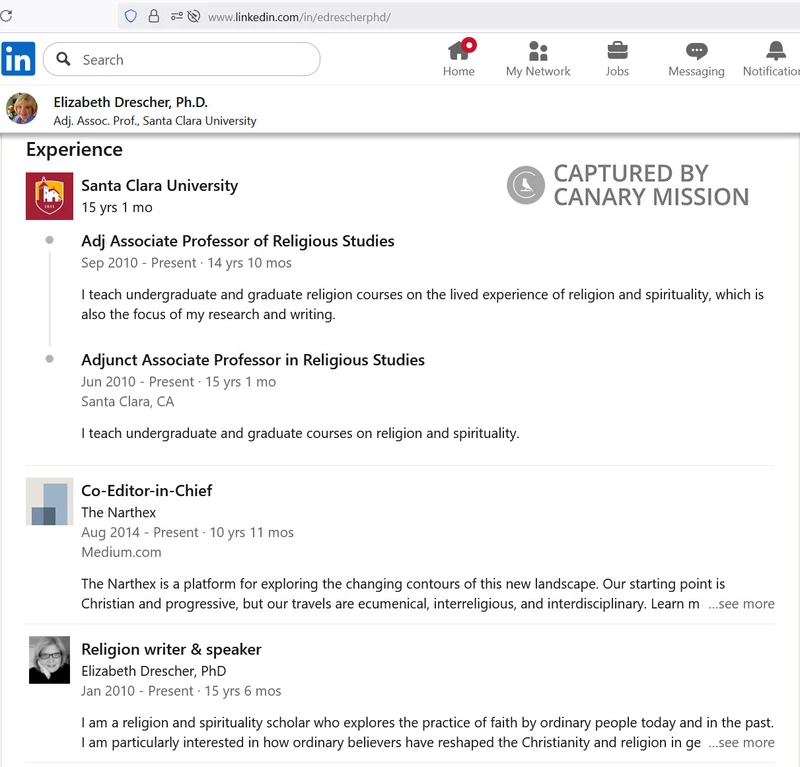
Task: Open the Santa Clara University experience heading
Action: 159,185
